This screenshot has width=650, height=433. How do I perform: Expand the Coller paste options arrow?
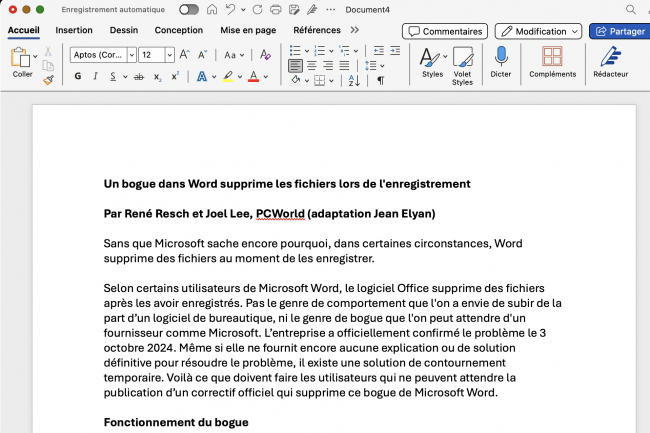[35, 56]
